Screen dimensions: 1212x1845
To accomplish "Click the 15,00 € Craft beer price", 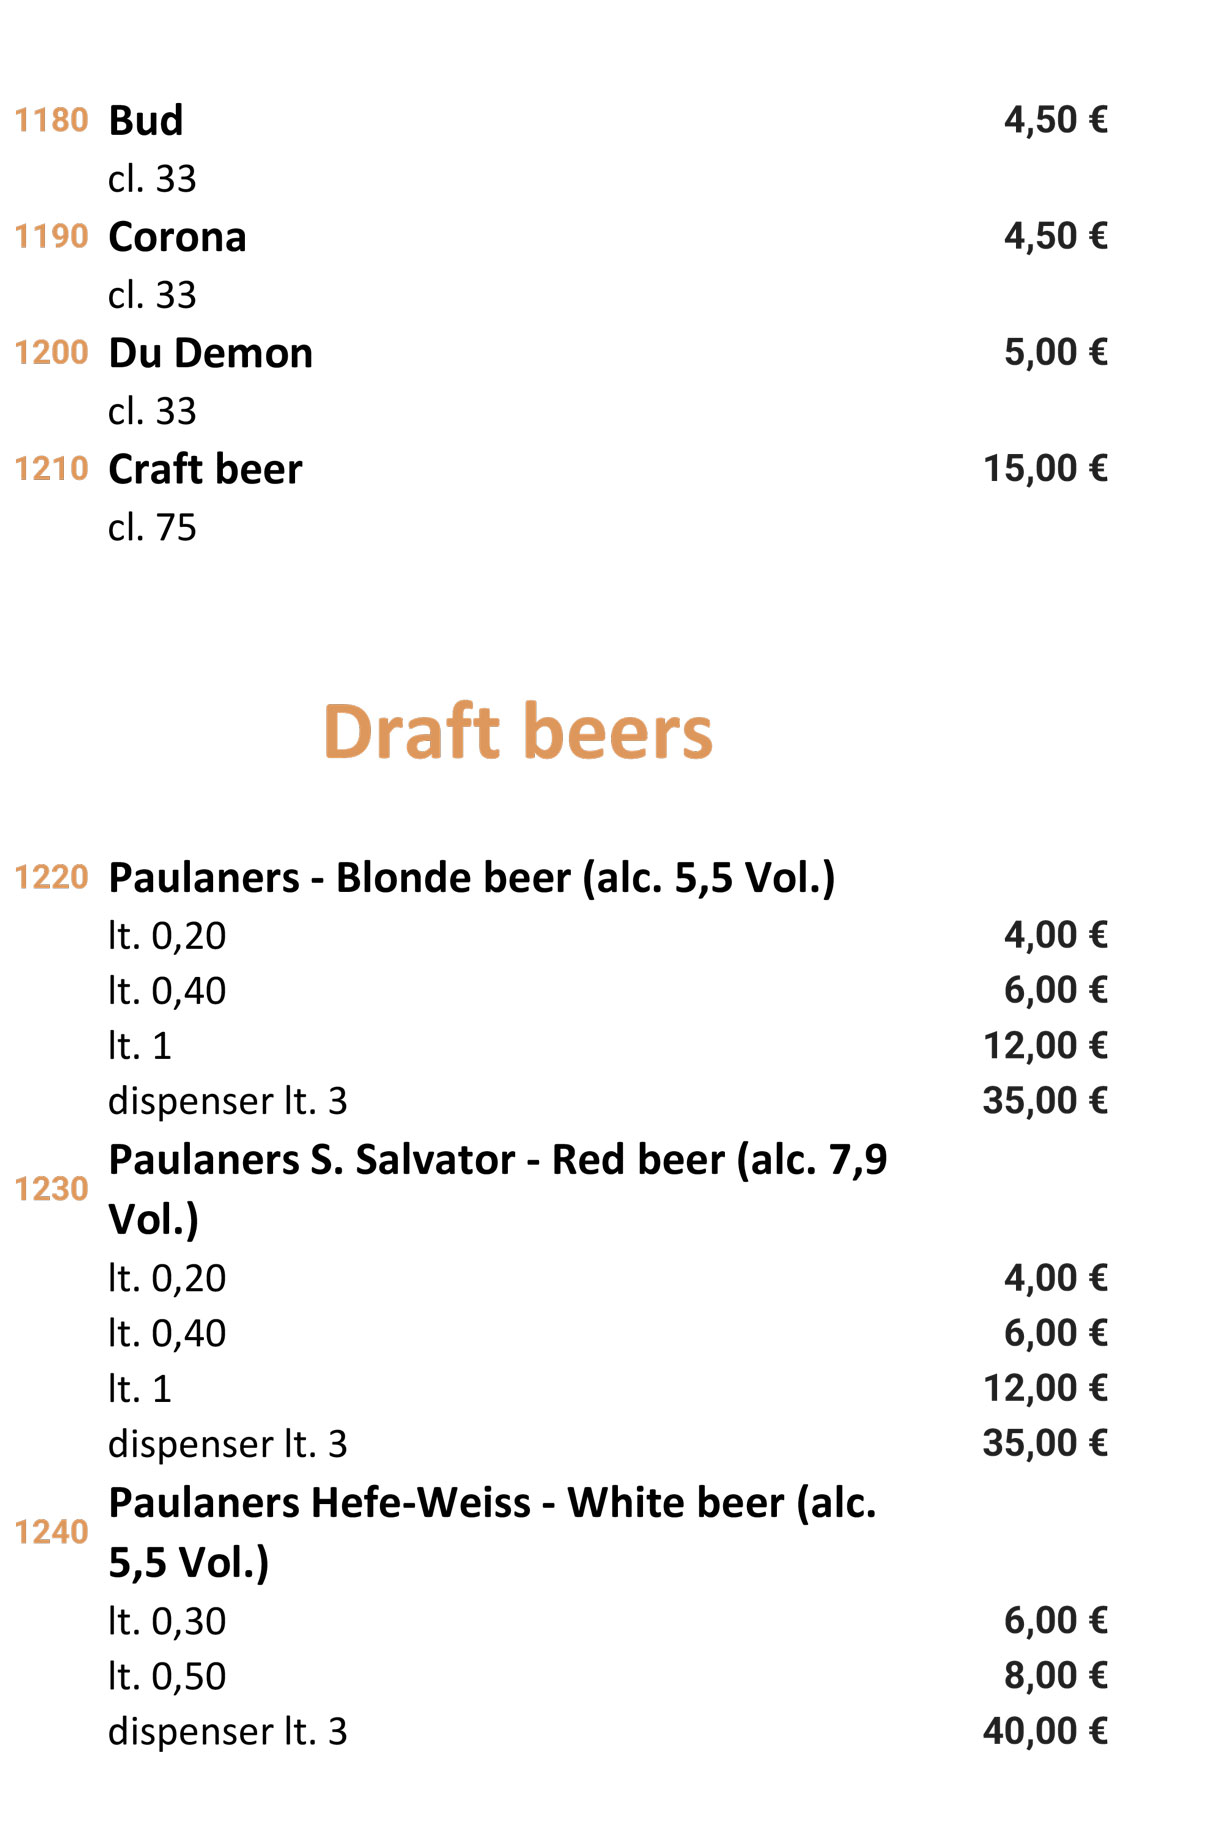I will click(x=1045, y=468).
